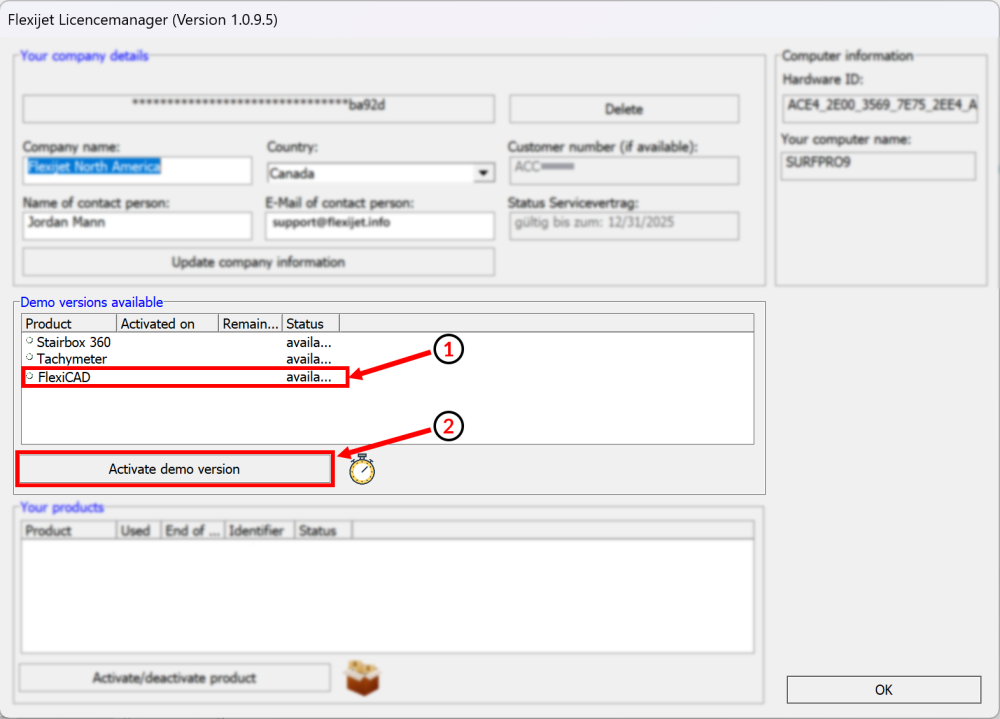1000x719 pixels.
Task: Click the Status header in demo versions list
Action: click(311, 323)
